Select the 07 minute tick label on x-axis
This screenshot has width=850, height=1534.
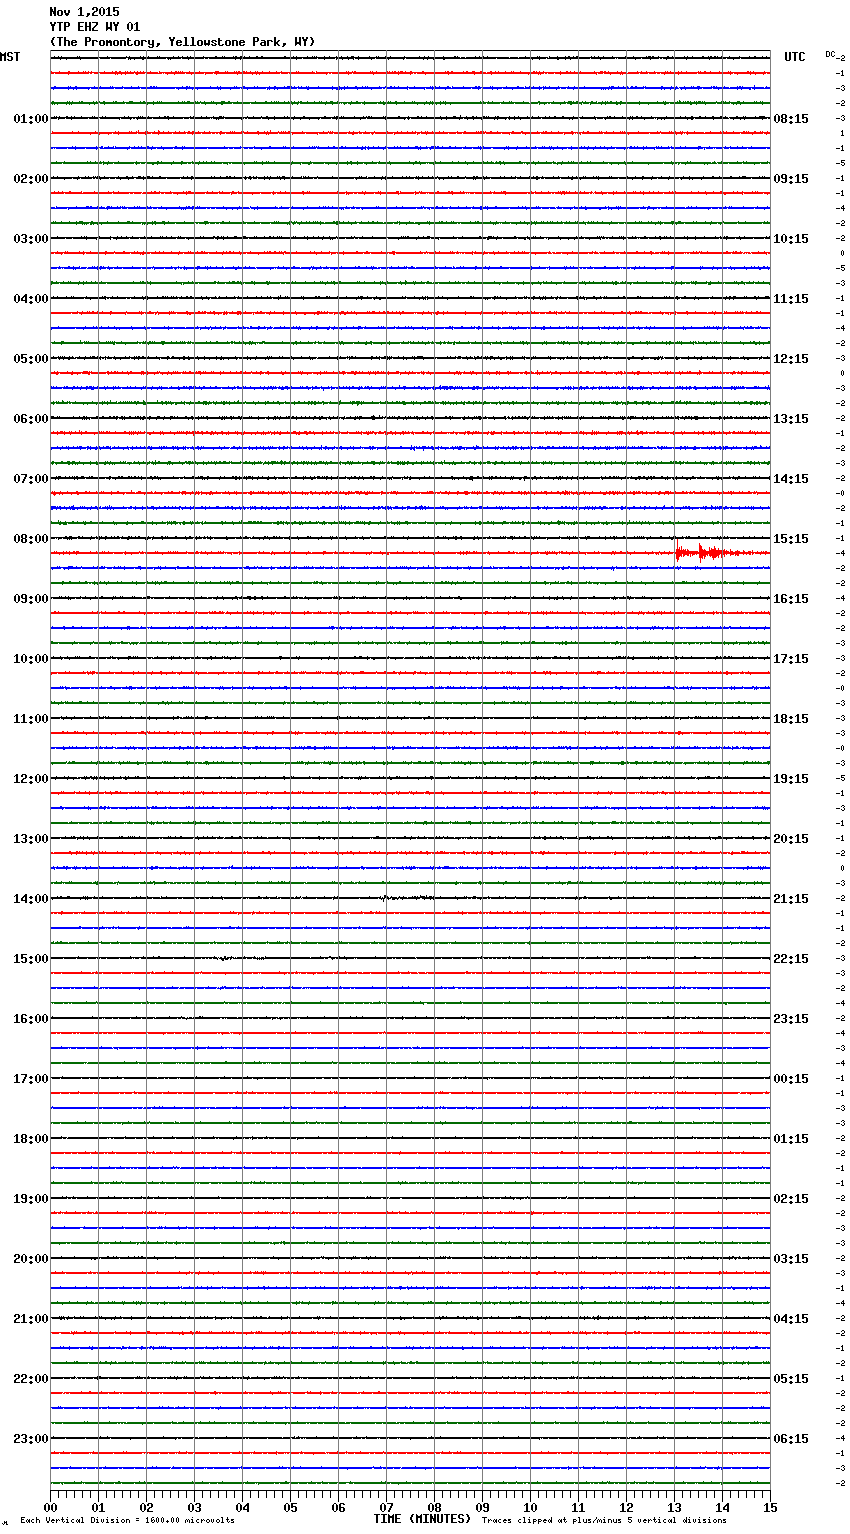[x=386, y=1507]
